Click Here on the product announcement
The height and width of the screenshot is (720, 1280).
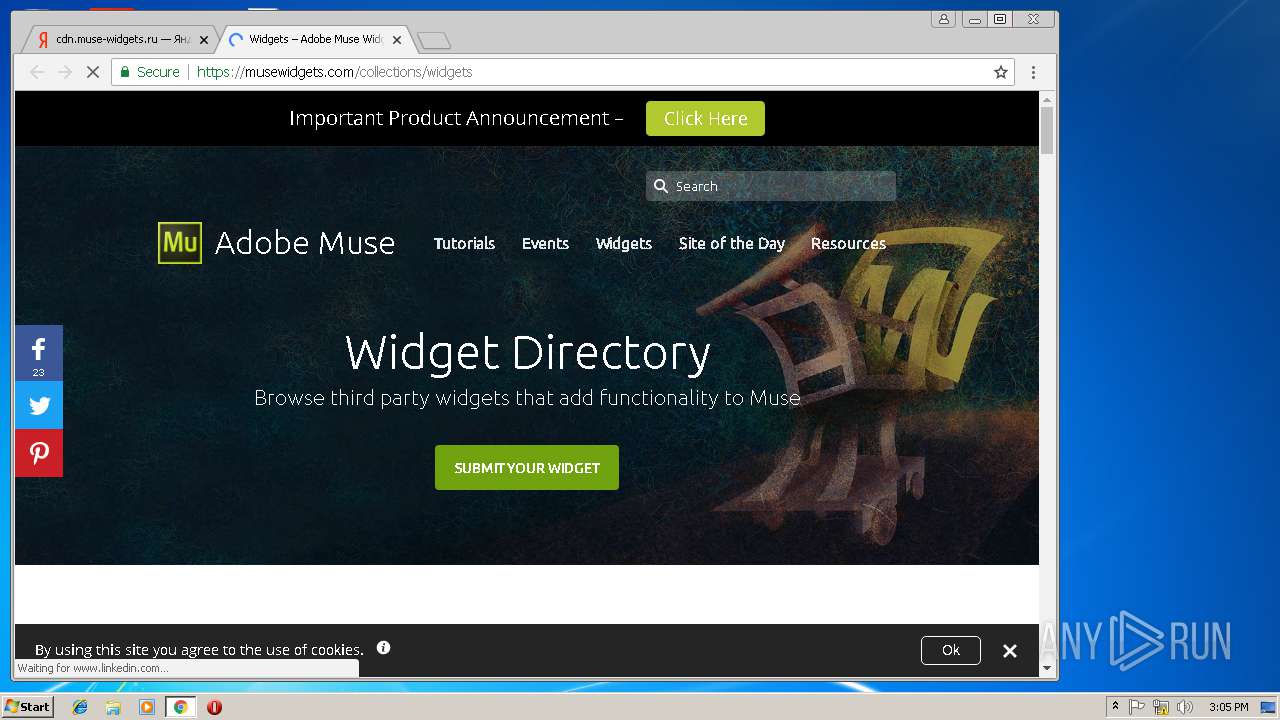(x=705, y=118)
